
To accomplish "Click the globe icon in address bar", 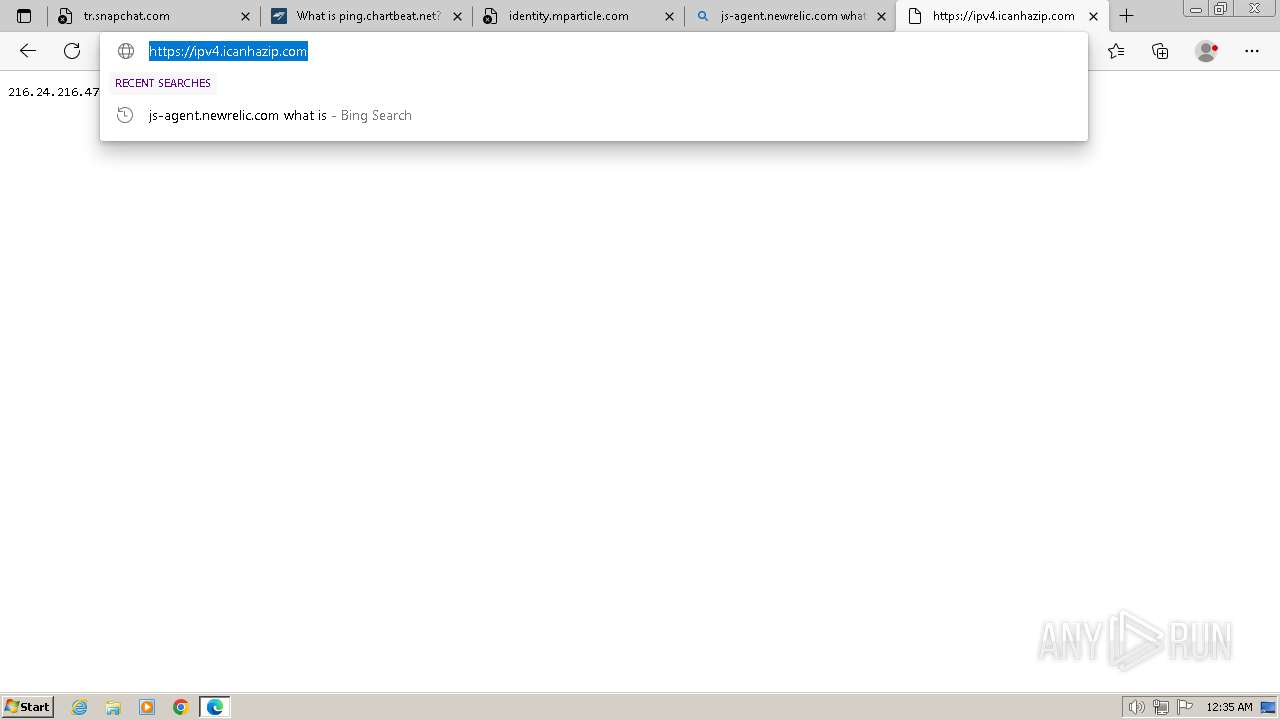I will pyautogui.click(x=126, y=51).
